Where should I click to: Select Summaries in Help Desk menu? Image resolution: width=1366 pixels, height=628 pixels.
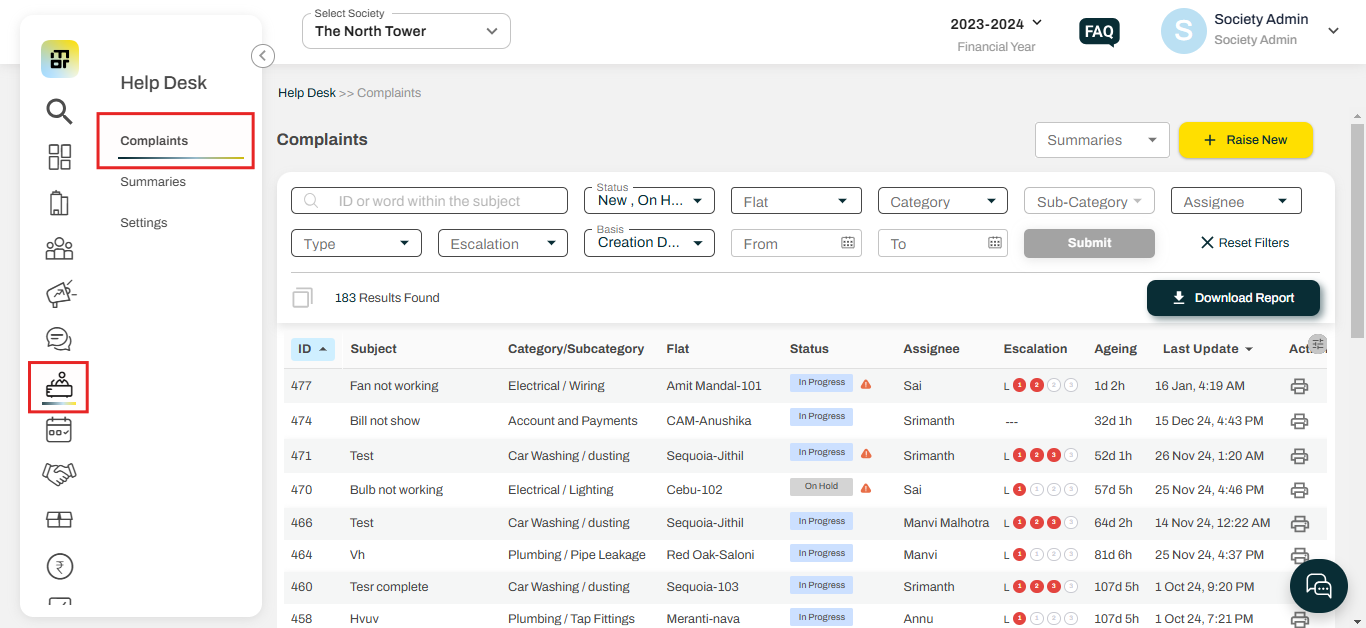[153, 182]
